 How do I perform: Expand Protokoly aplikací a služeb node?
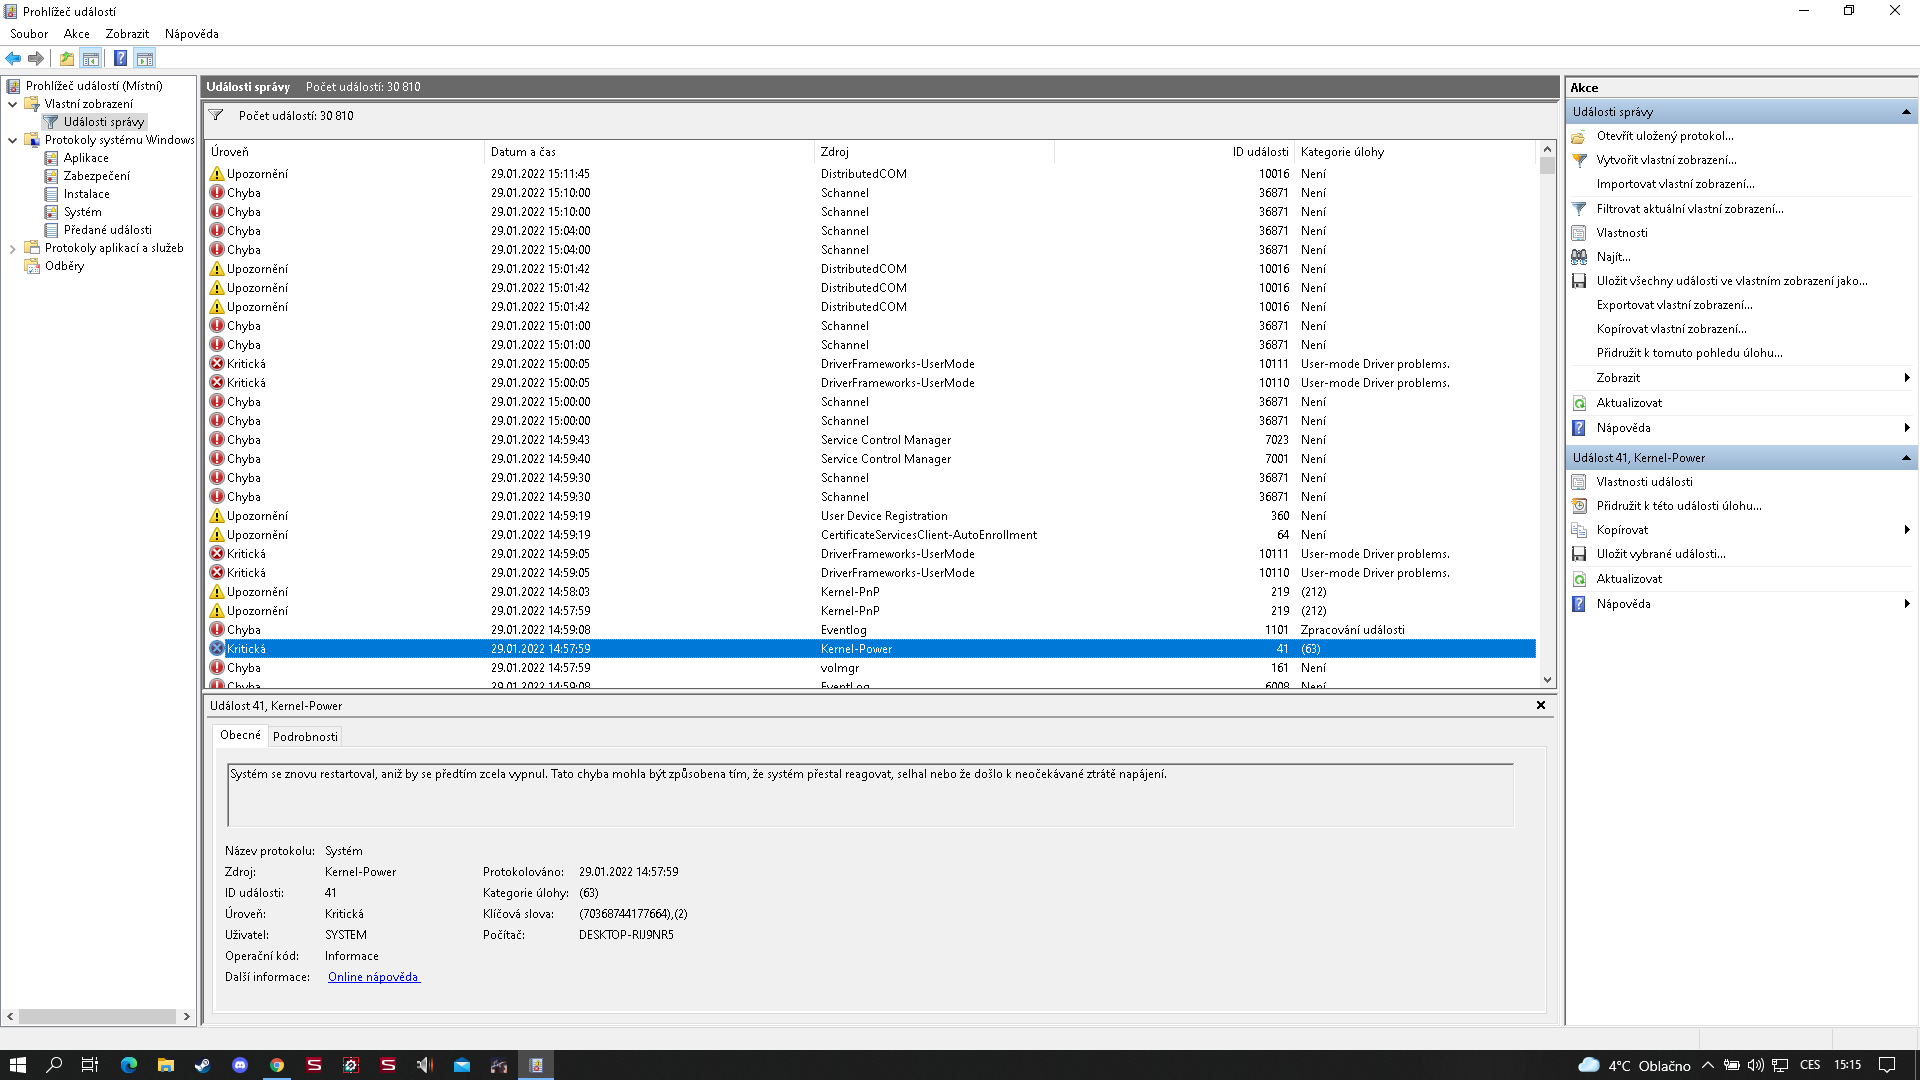click(12, 248)
